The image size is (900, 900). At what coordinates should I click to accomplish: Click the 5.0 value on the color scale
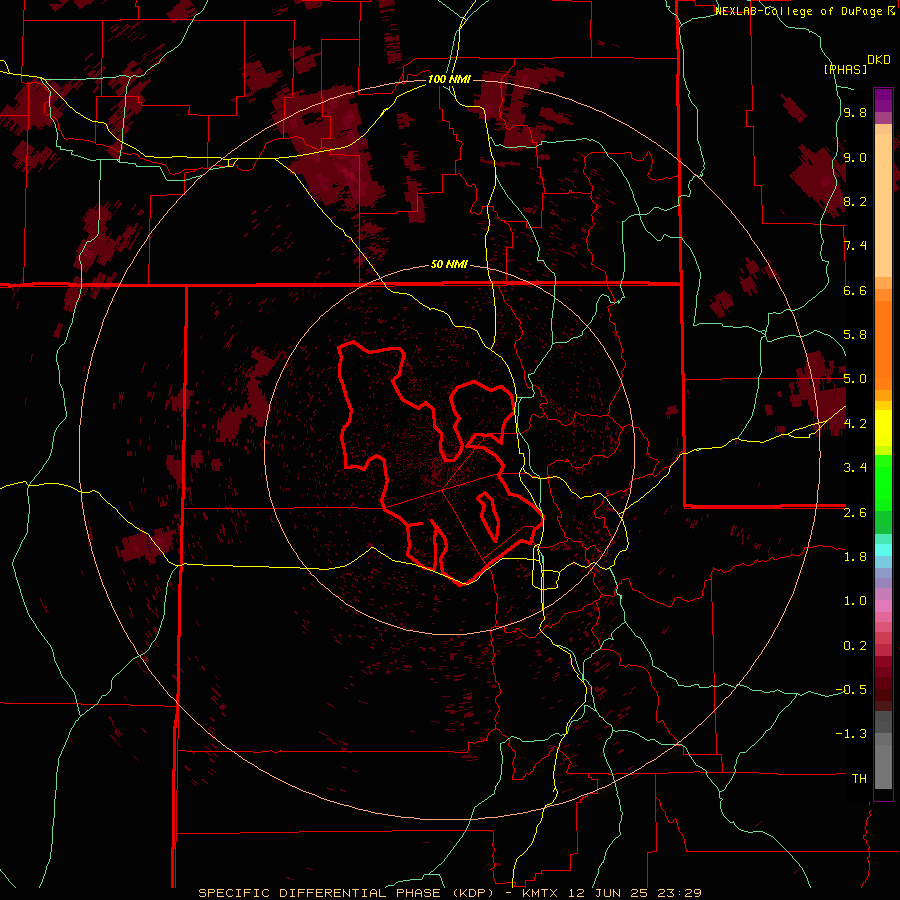(855, 379)
